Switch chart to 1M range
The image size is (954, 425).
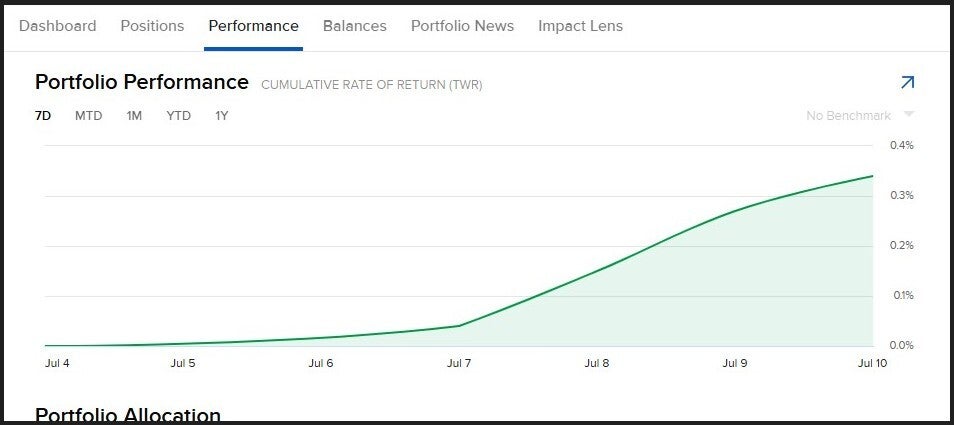click(134, 116)
